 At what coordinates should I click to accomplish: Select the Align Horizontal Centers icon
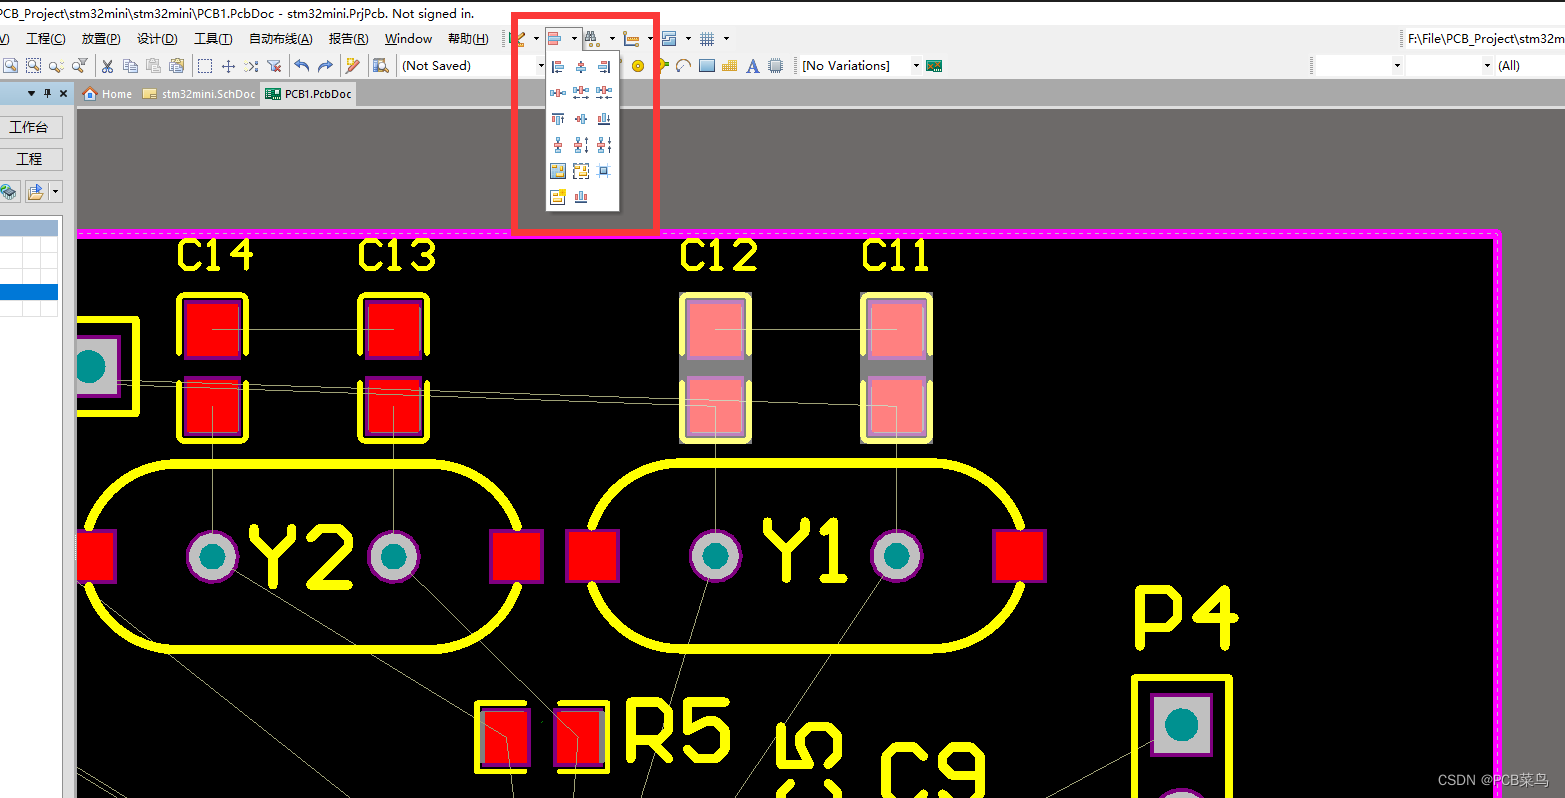point(580,66)
